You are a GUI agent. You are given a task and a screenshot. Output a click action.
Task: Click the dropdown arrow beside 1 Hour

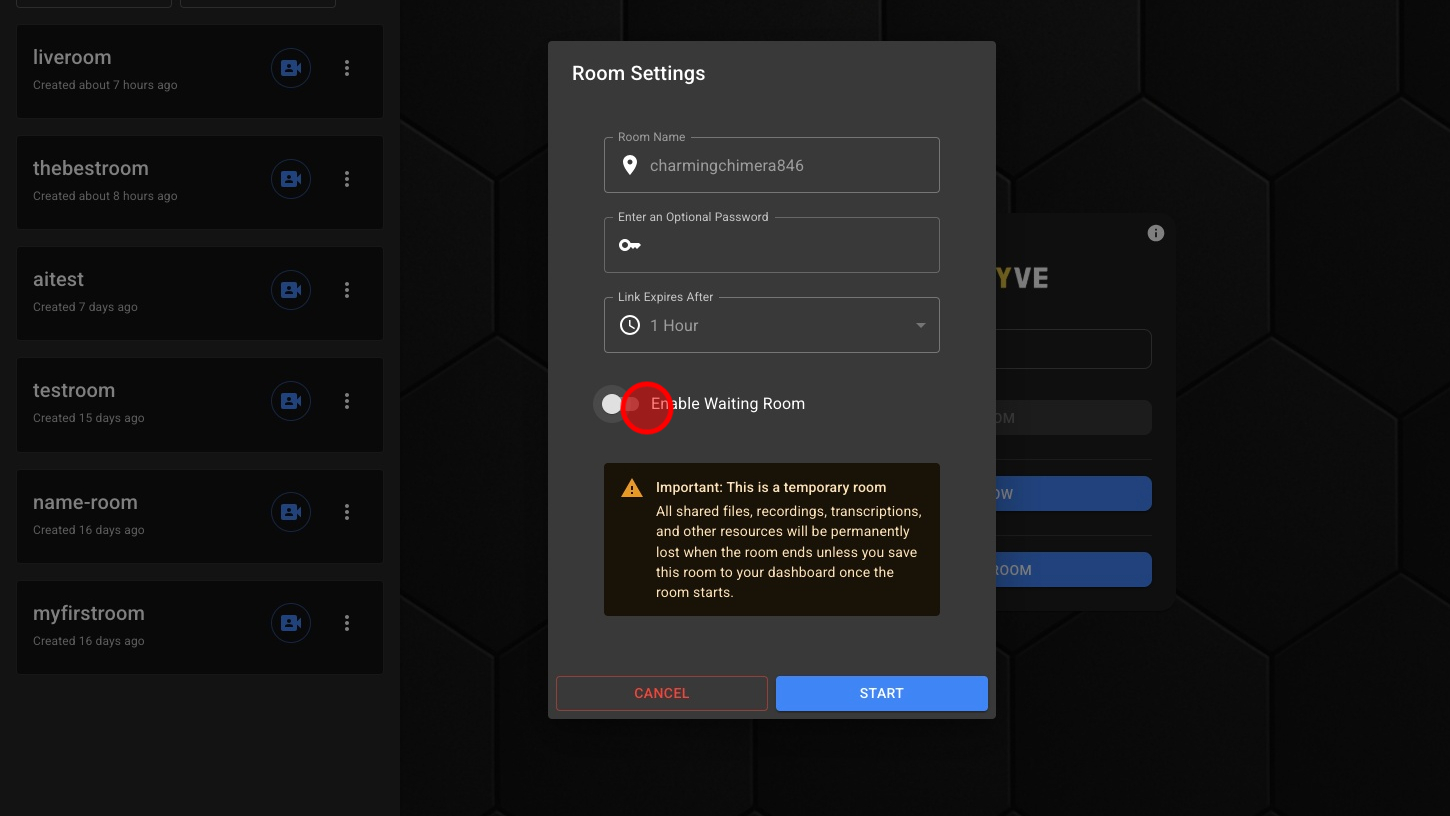point(920,326)
